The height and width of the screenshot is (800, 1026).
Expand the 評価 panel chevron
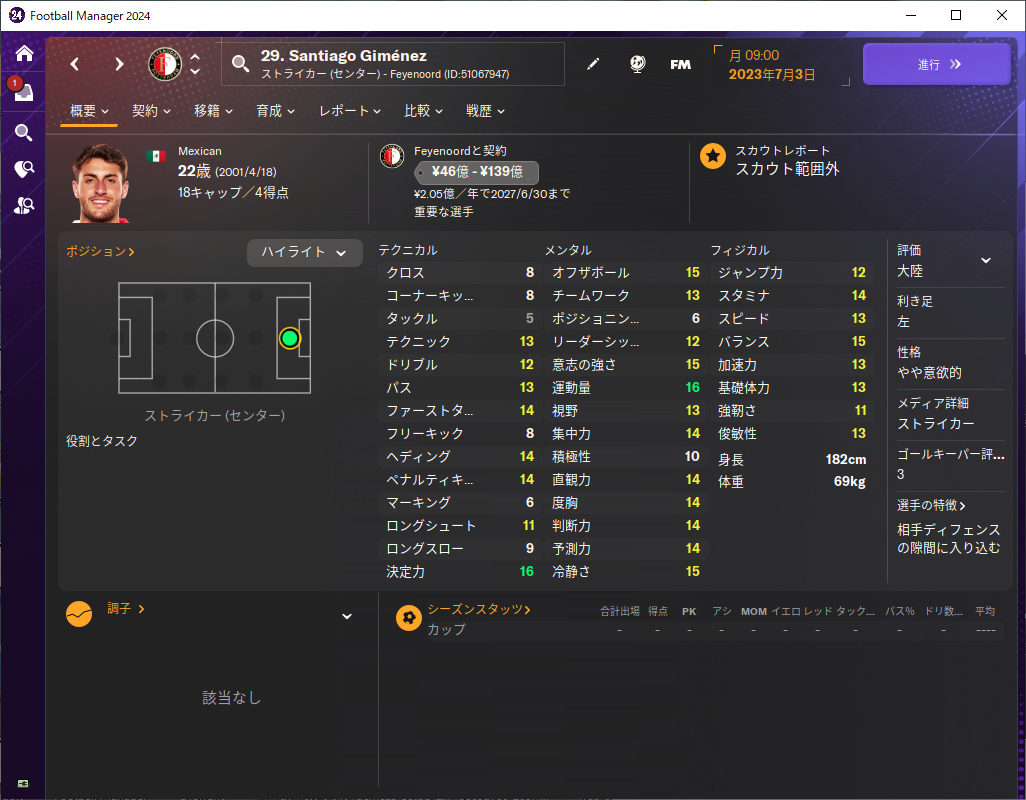[985, 260]
